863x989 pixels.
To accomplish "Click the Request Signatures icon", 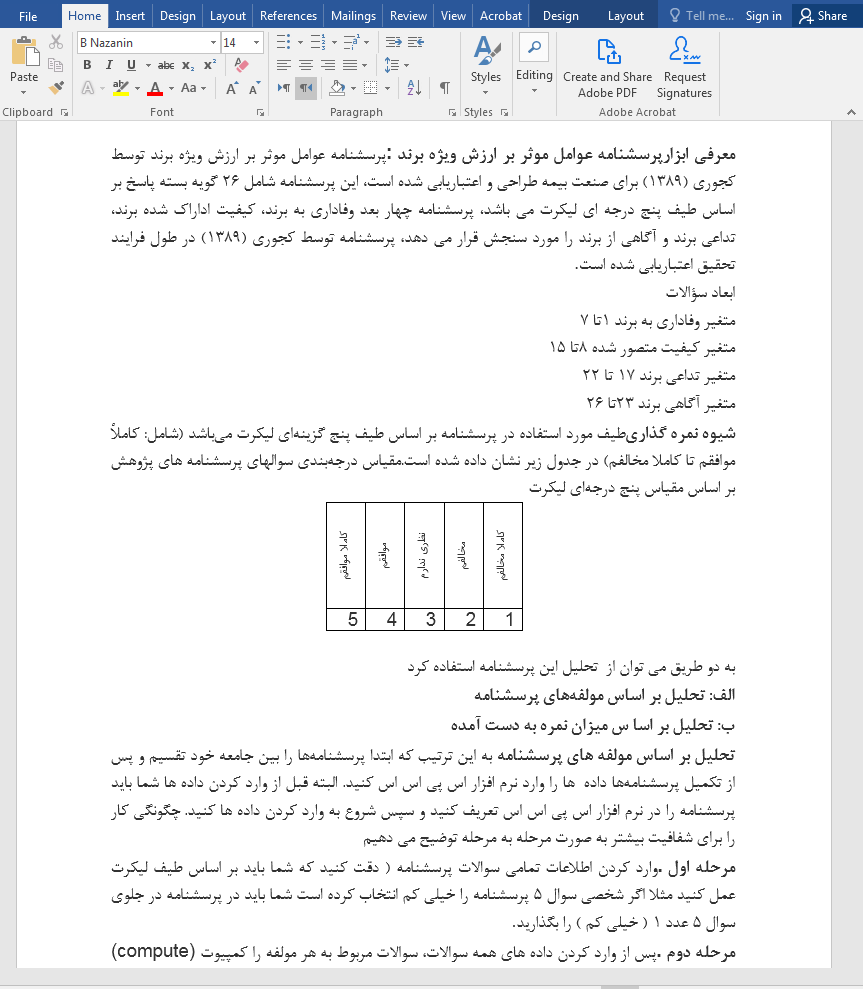I will (684, 68).
